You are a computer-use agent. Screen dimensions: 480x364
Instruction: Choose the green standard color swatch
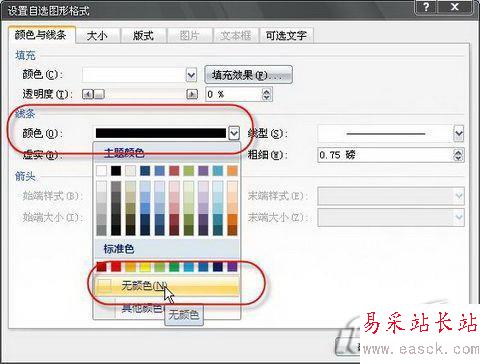tap(174, 266)
